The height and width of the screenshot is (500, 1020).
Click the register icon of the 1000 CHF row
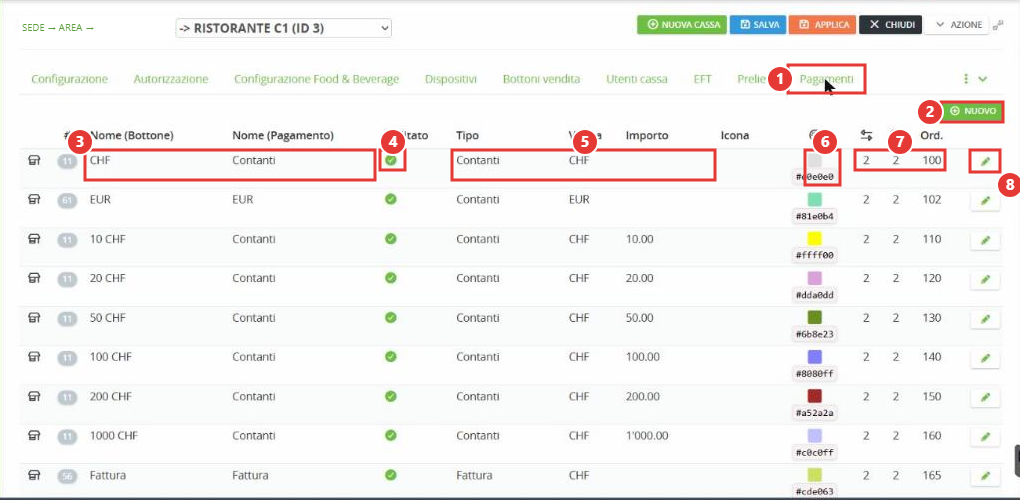(34, 436)
